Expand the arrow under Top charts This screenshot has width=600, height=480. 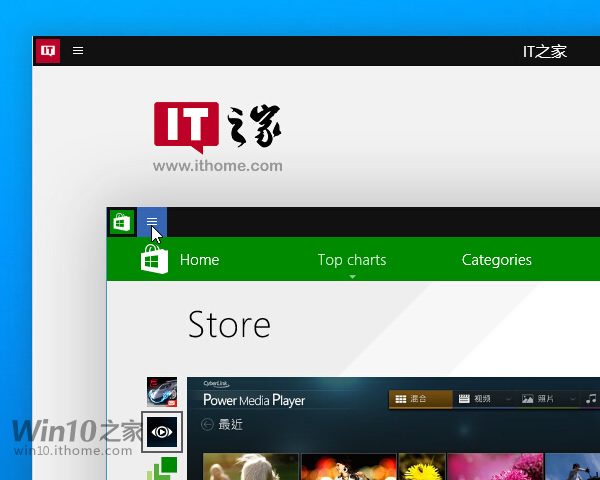click(x=352, y=277)
